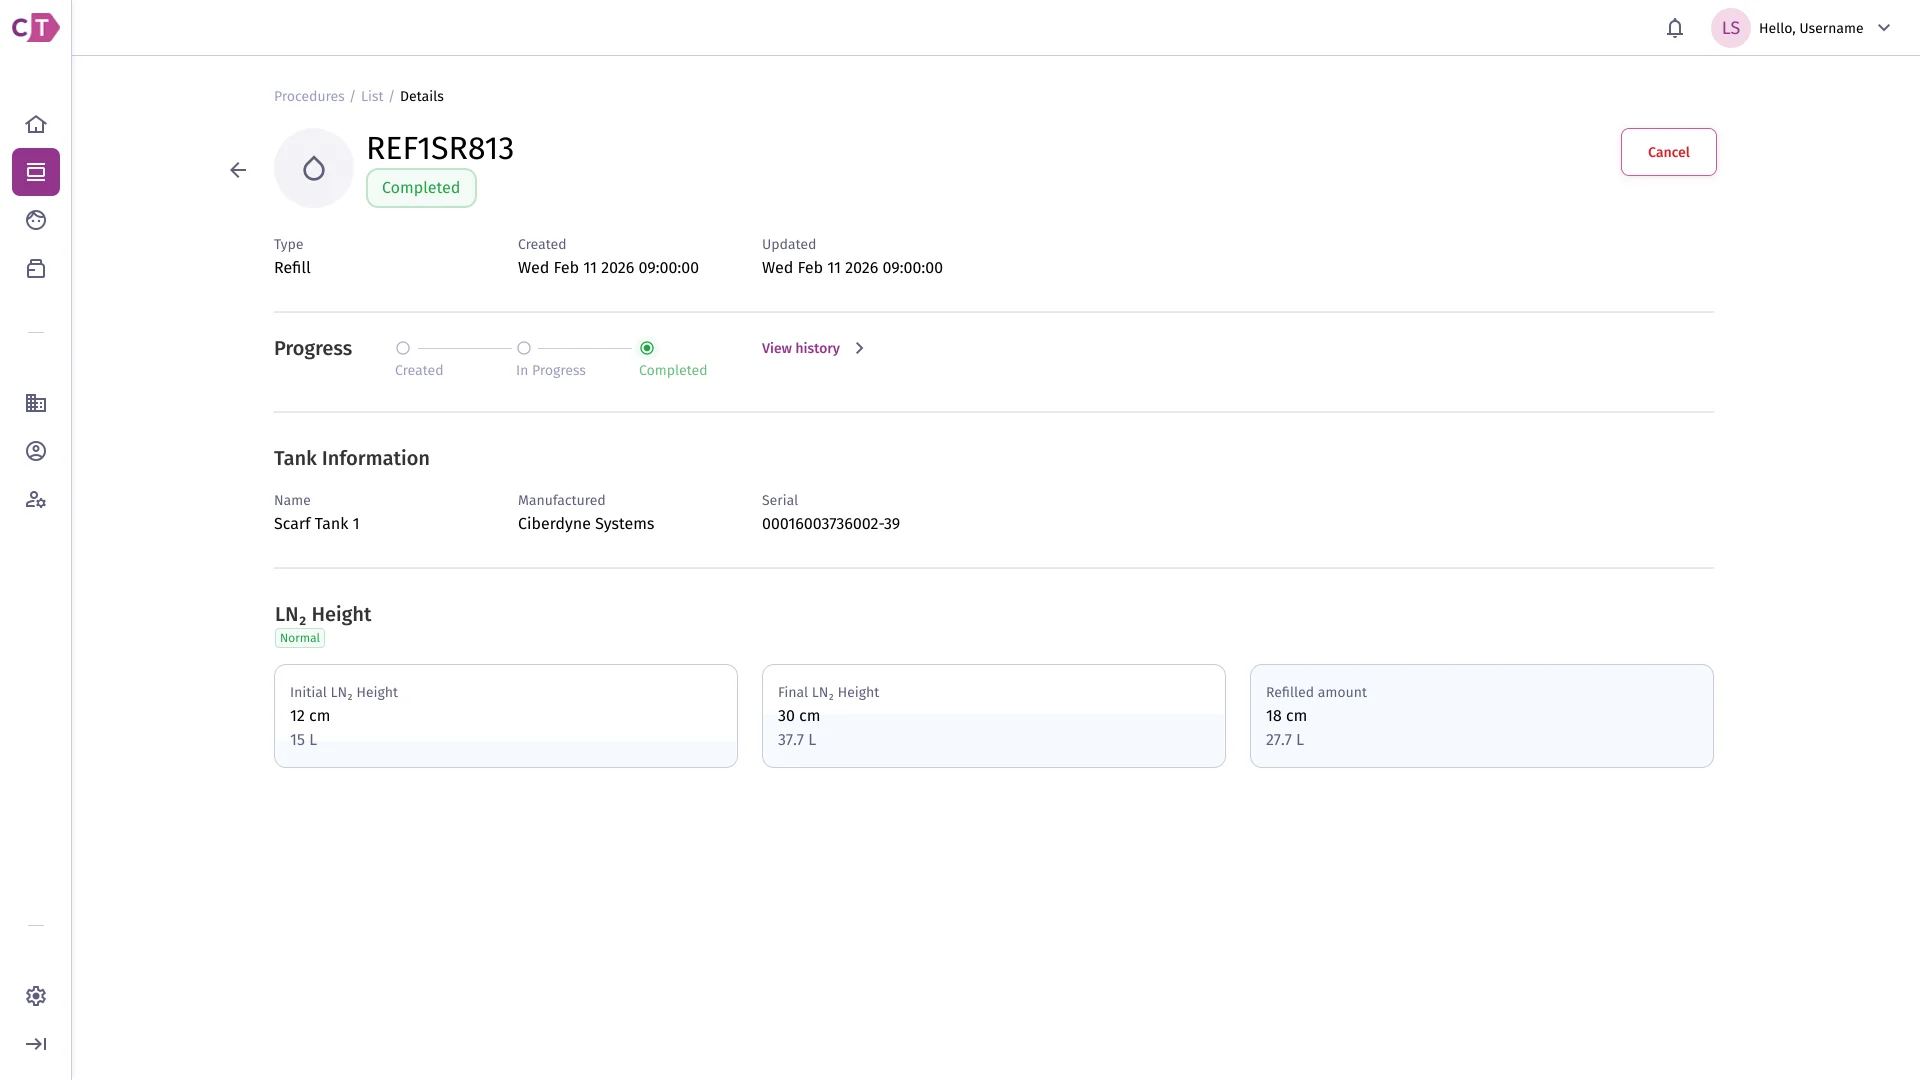1920x1080 pixels.
Task: Click the Ciberdyne Systems manufacturer value
Action: coord(586,524)
